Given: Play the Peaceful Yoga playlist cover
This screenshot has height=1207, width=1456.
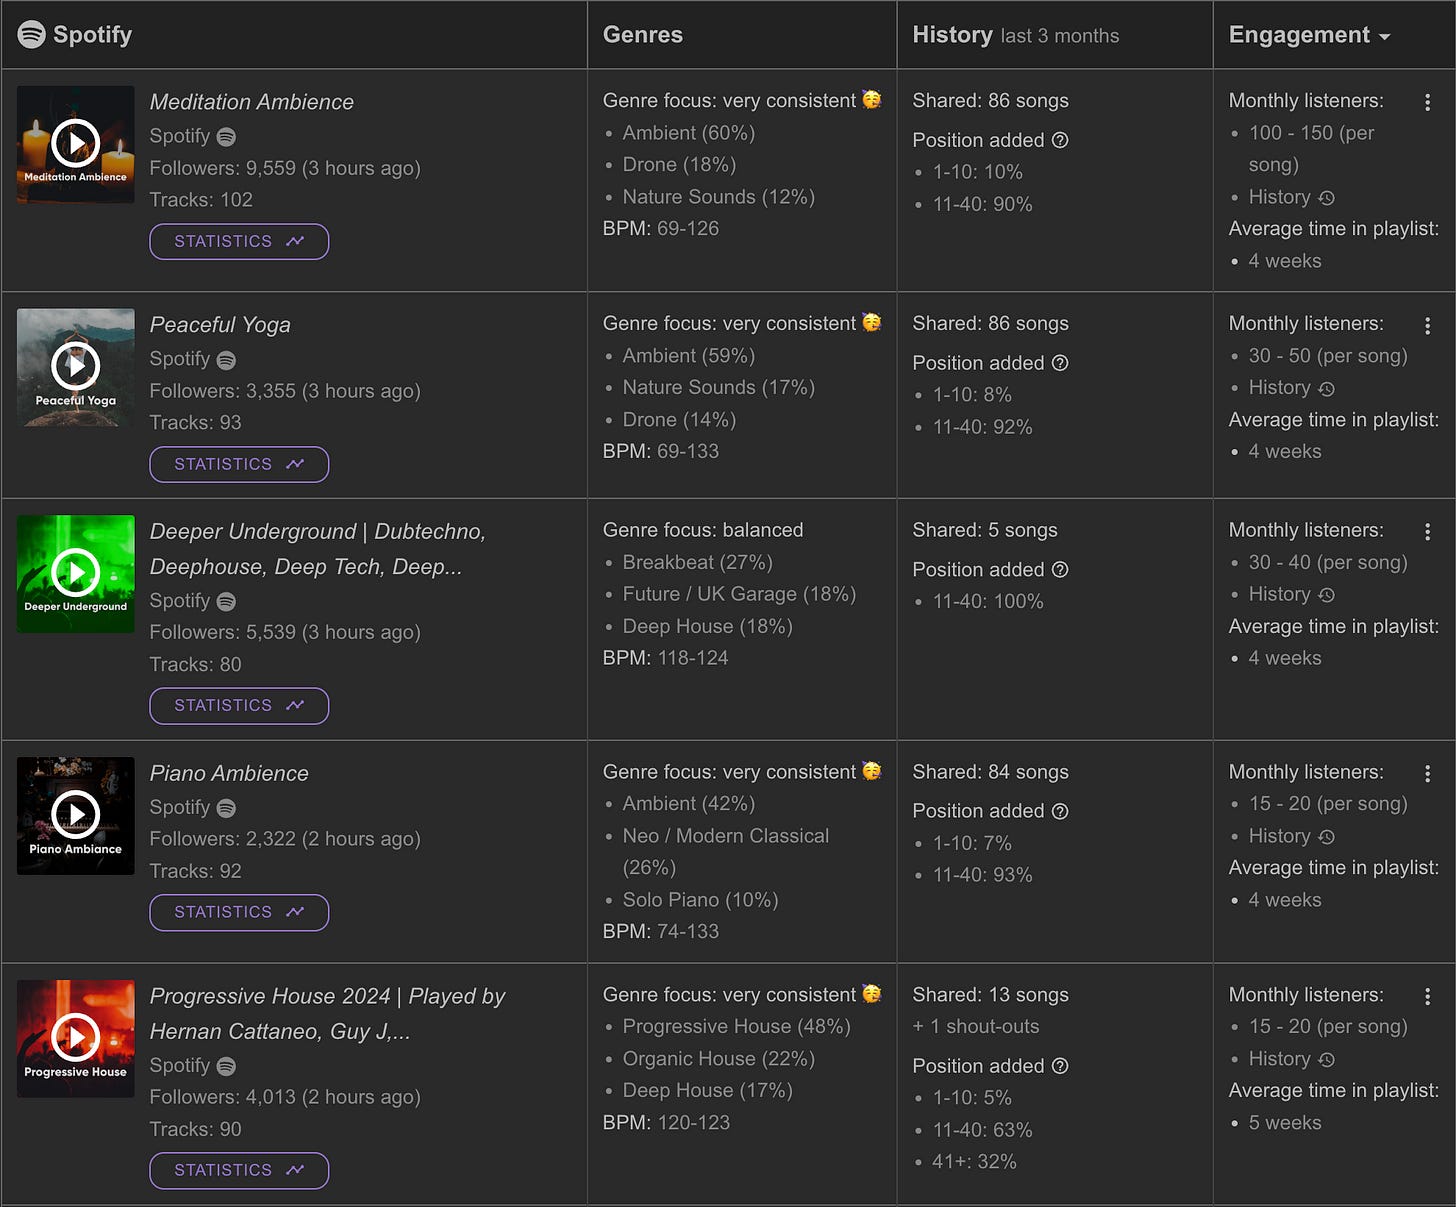Looking at the screenshot, I should 76,366.
